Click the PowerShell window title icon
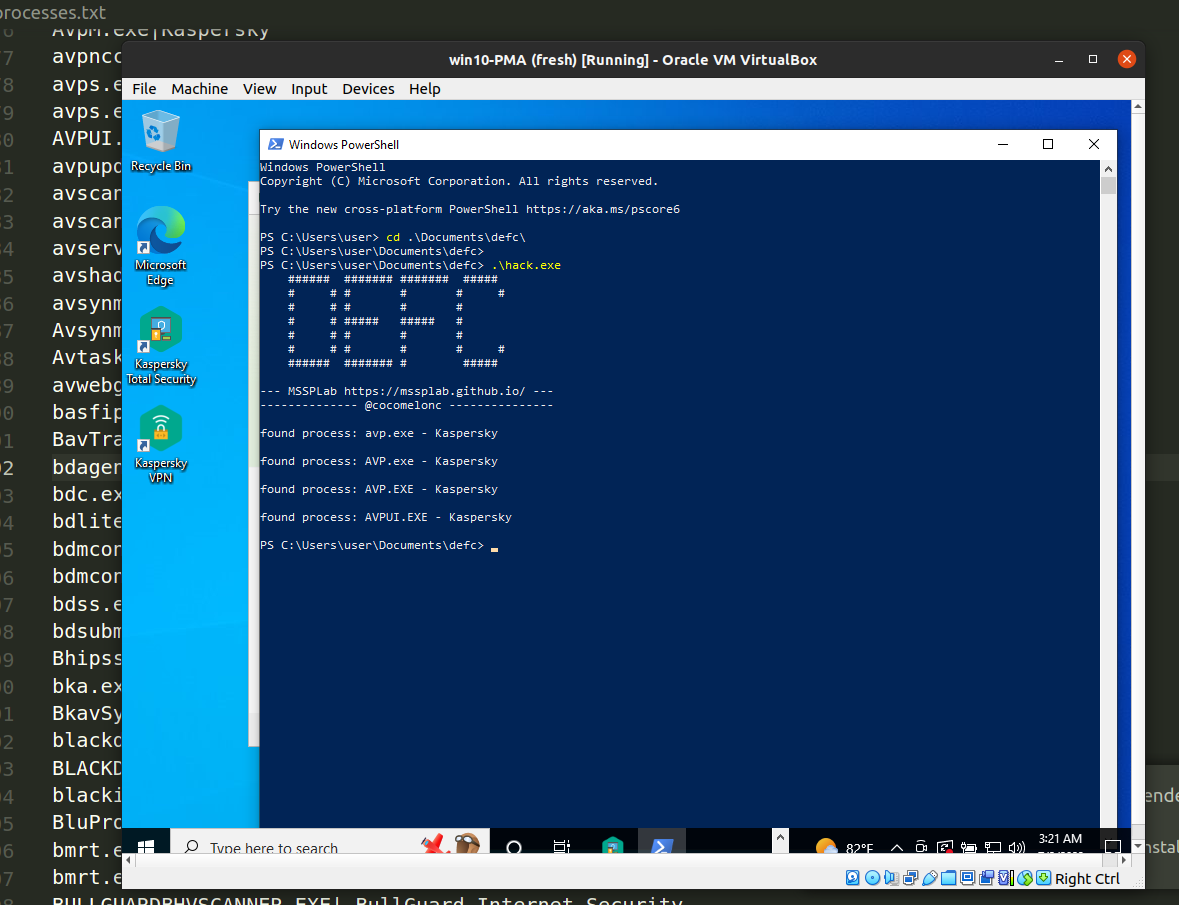The height and width of the screenshot is (905, 1179). [x=276, y=144]
